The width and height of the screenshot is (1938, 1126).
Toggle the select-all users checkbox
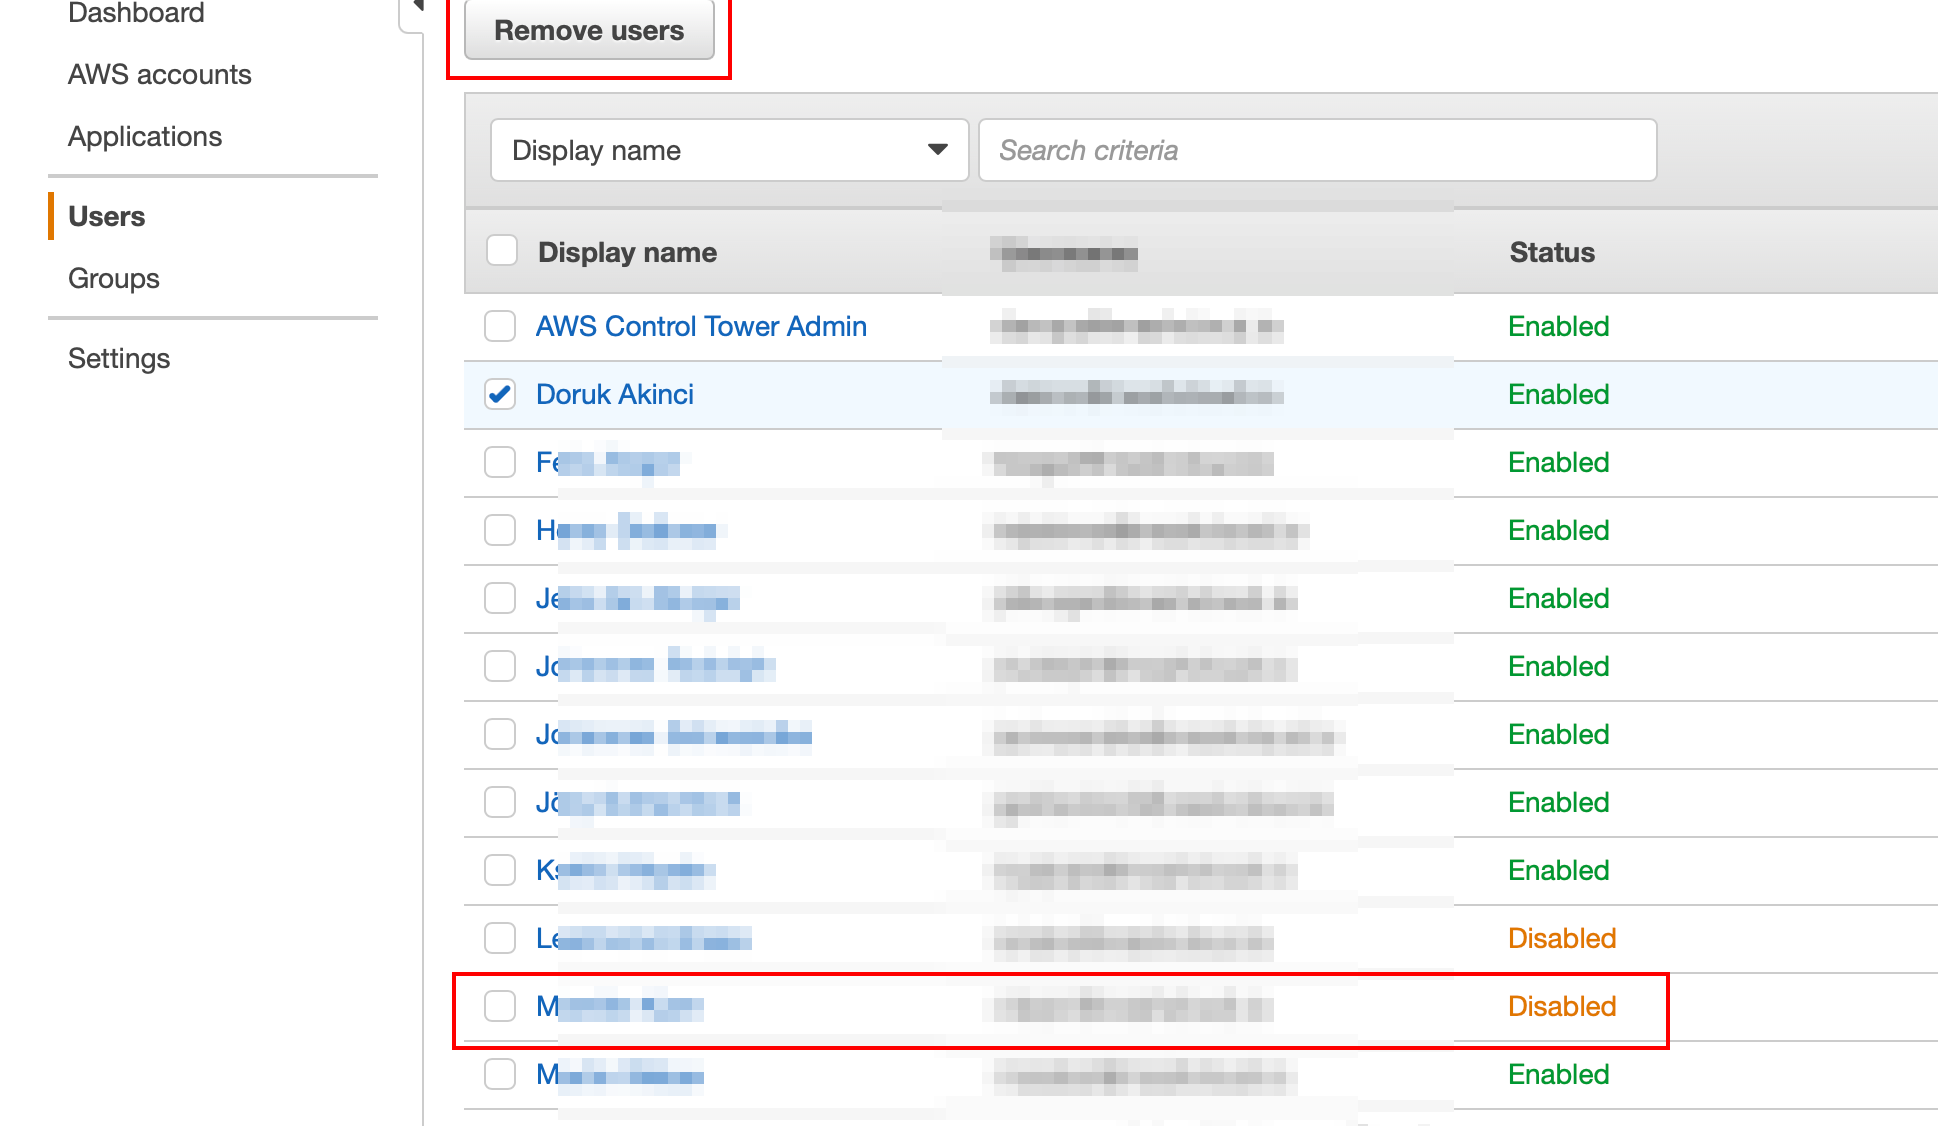tap(501, 250)
